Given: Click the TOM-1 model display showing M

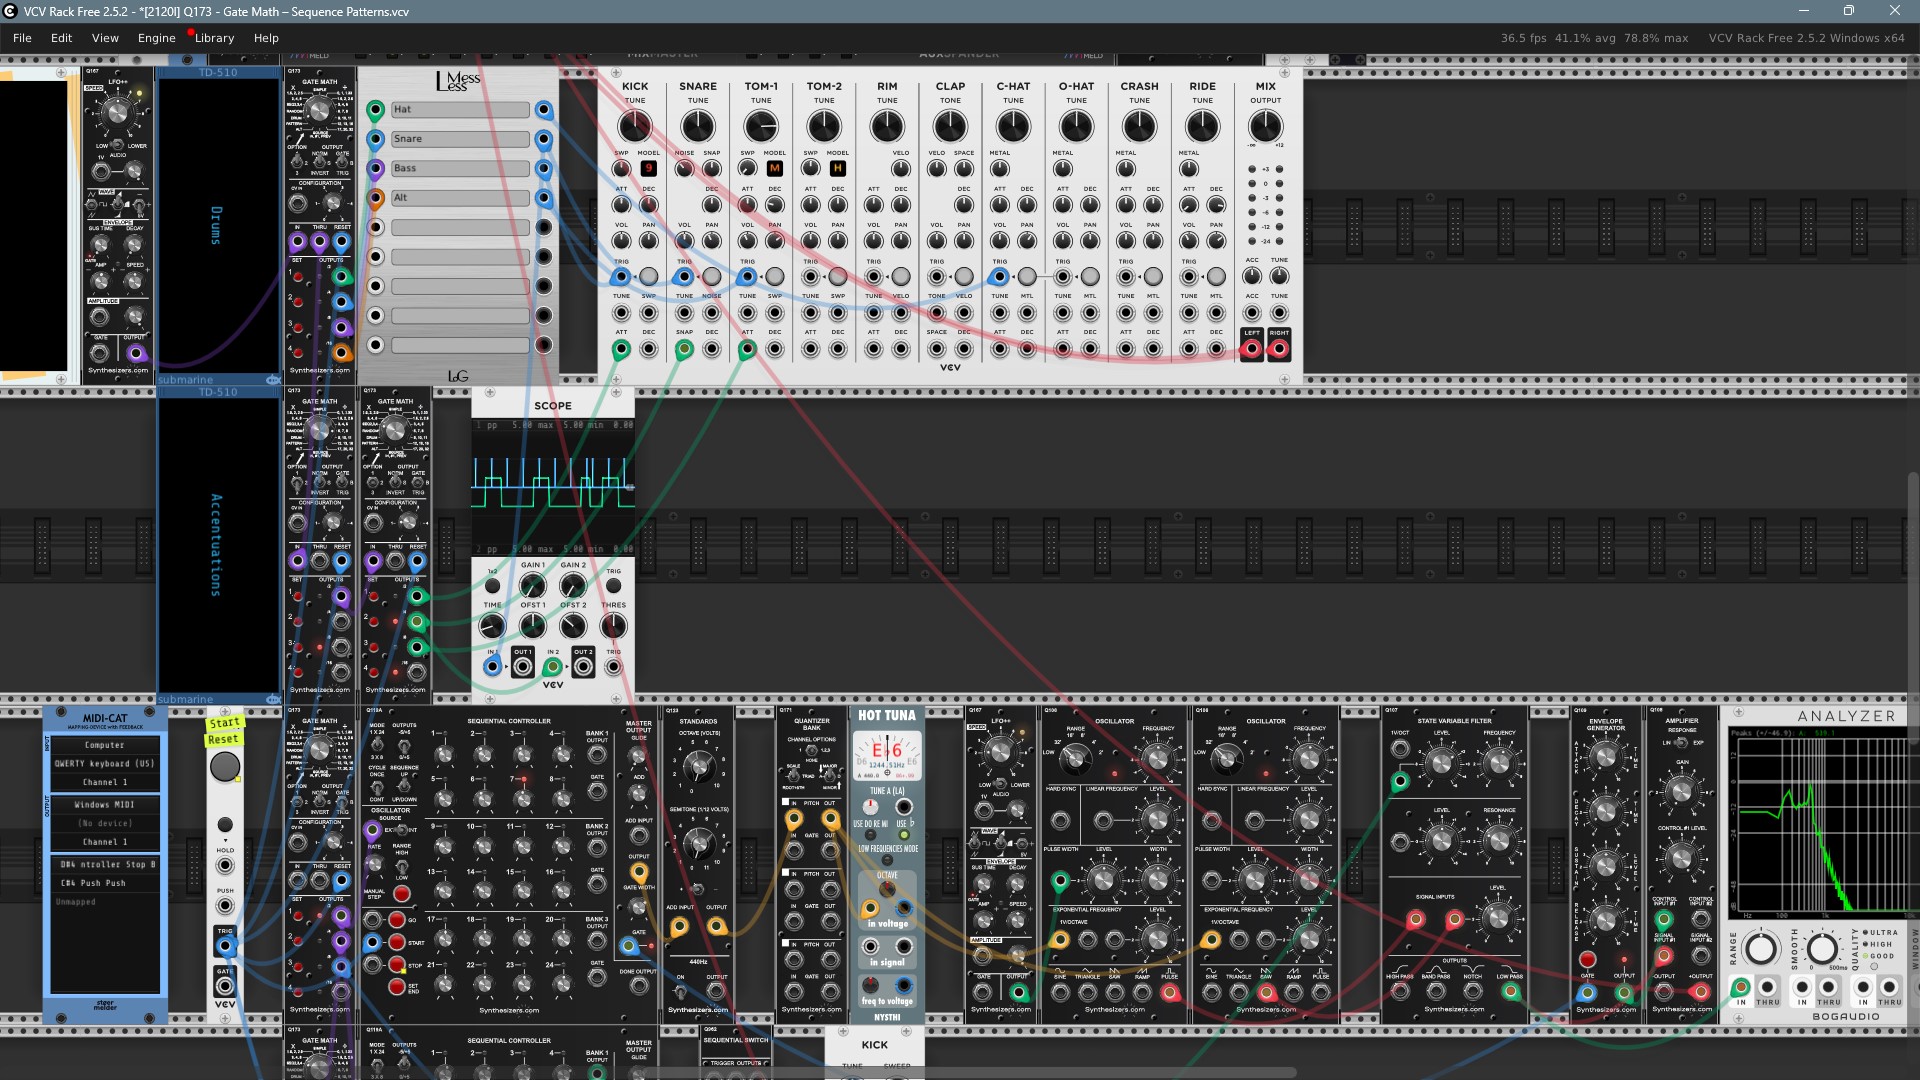Looking at the screenshot, I should click(x=774, y=168).
